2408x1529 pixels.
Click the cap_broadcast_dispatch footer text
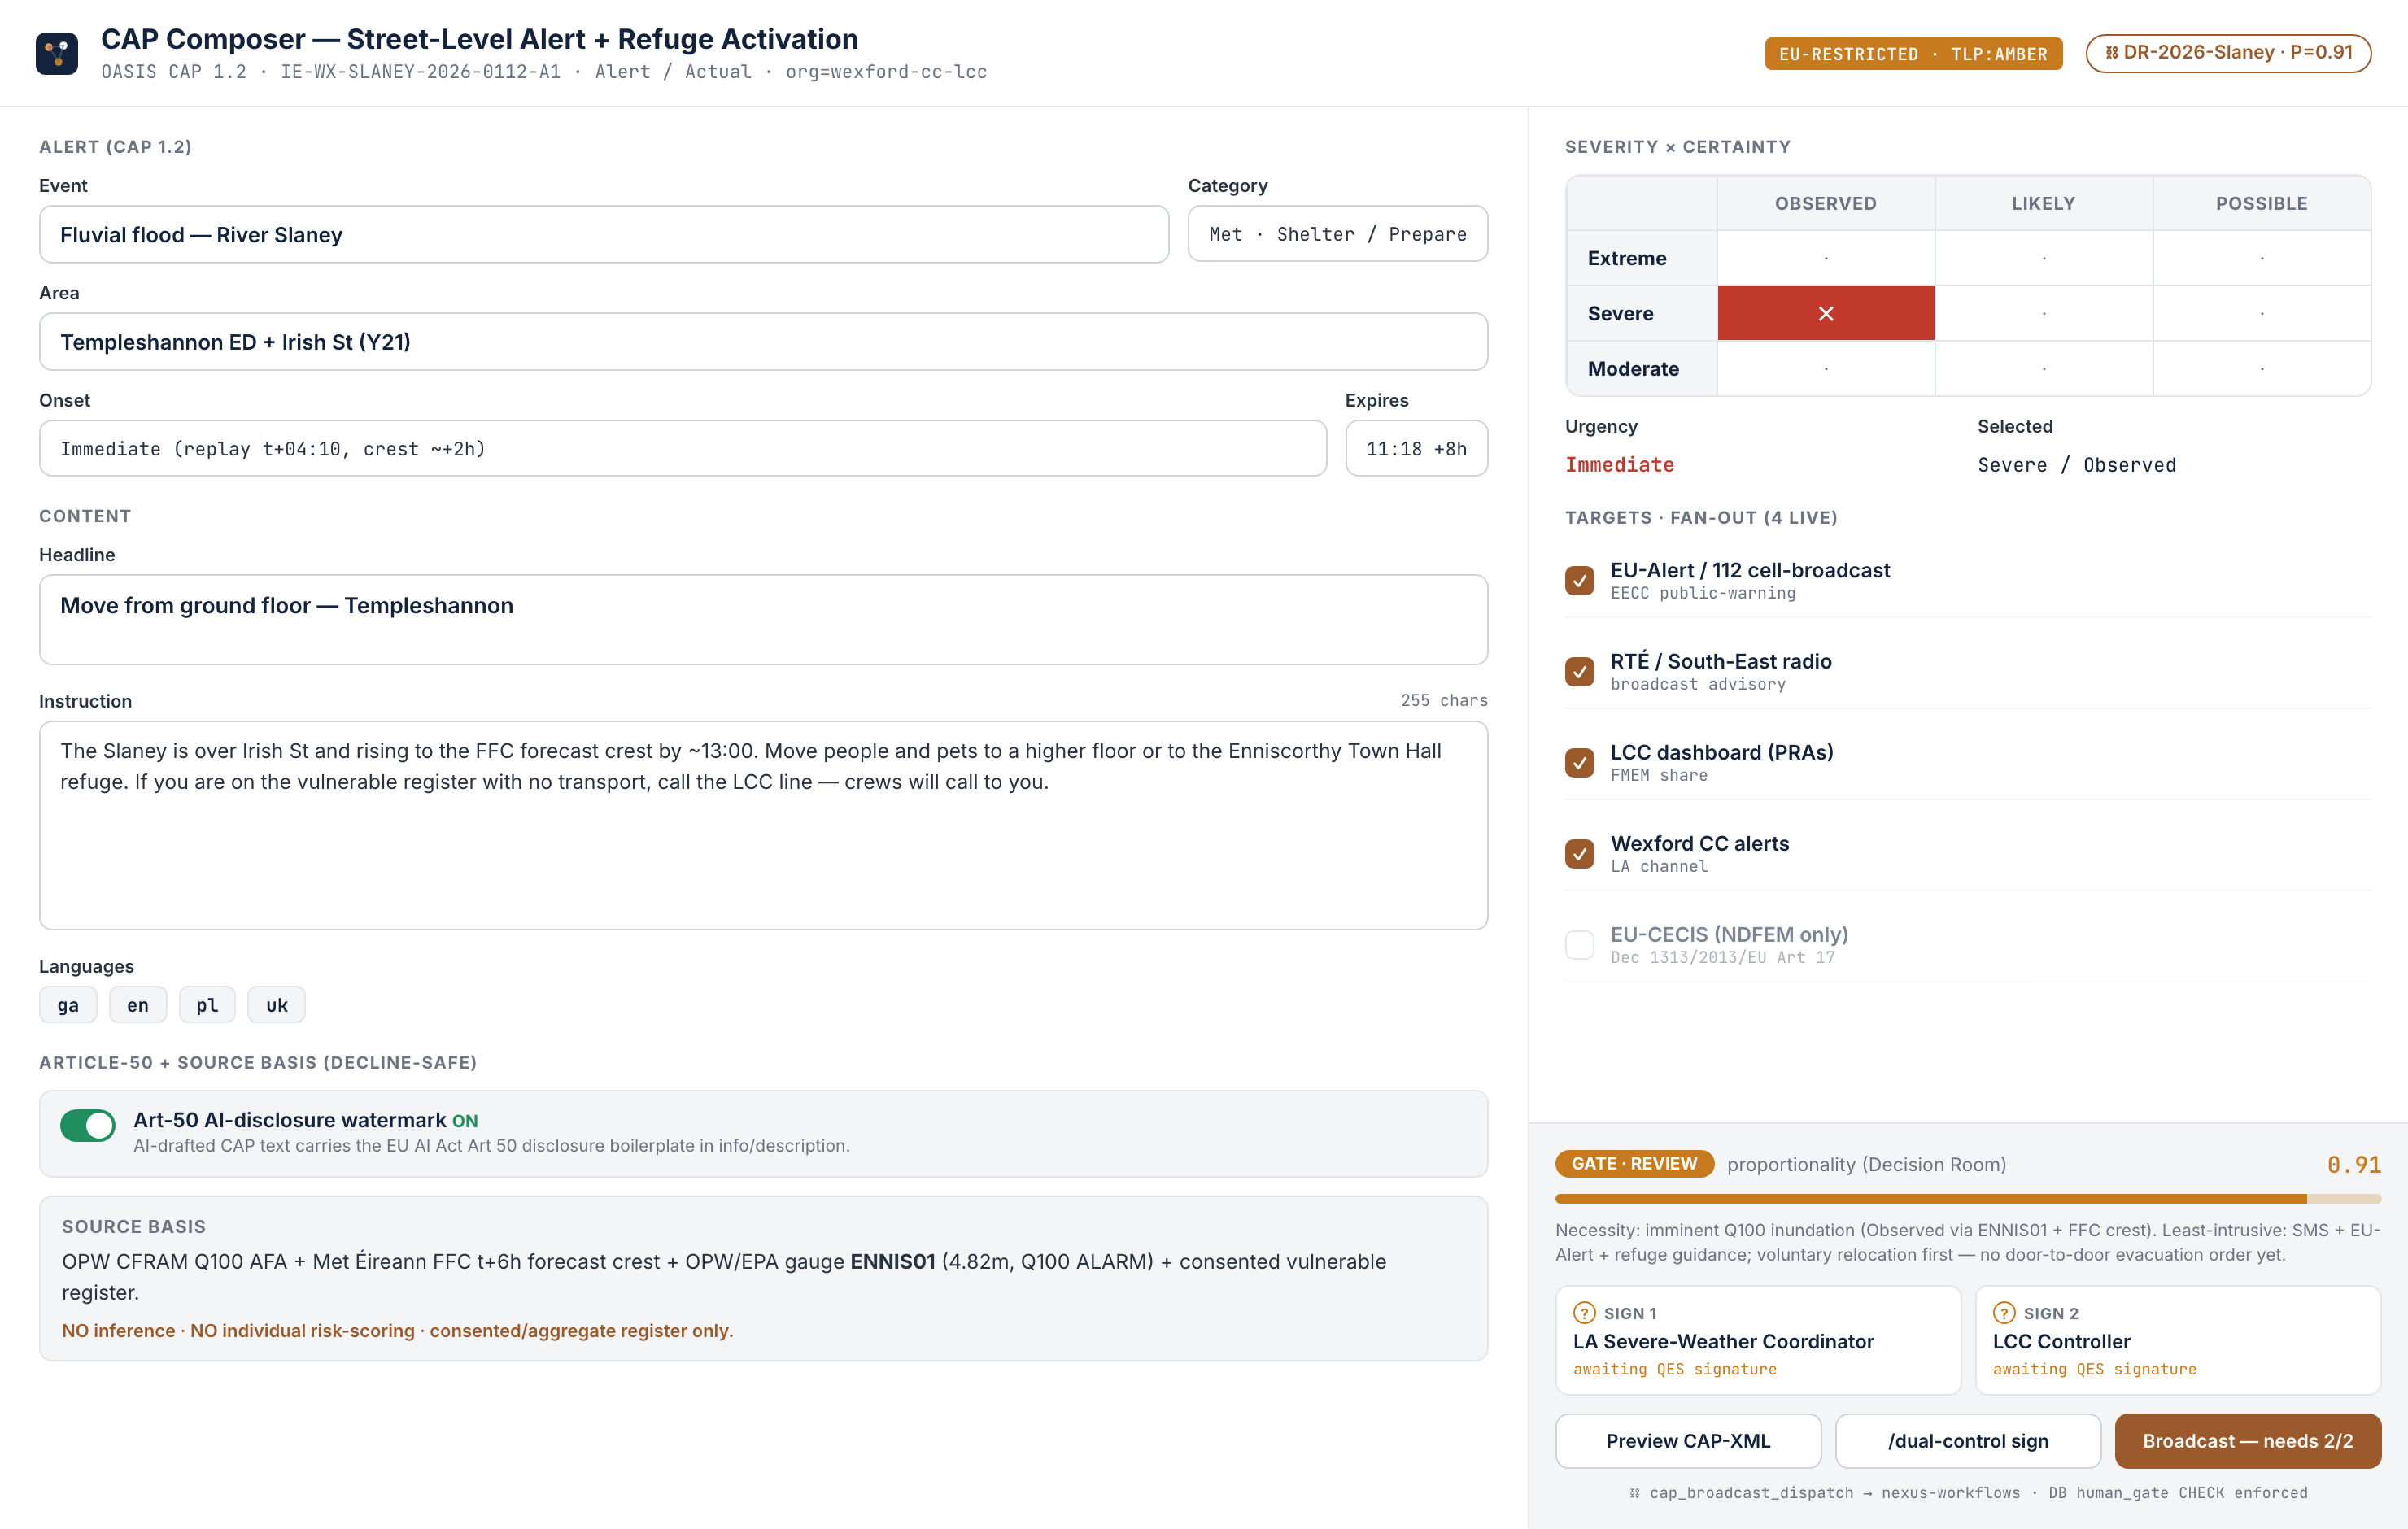[1968, 1492]
